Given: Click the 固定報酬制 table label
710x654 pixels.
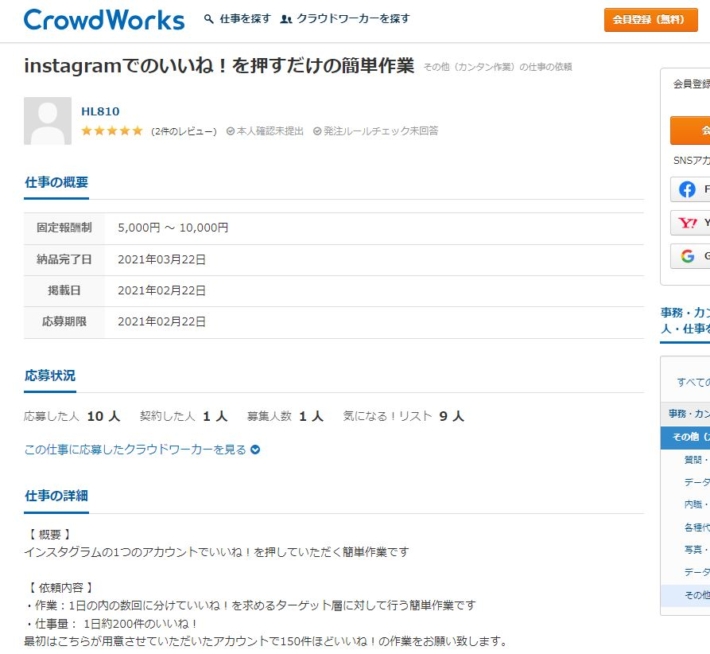Looking at the screenshot, I should pyautogui.click(x=64, y=228).
